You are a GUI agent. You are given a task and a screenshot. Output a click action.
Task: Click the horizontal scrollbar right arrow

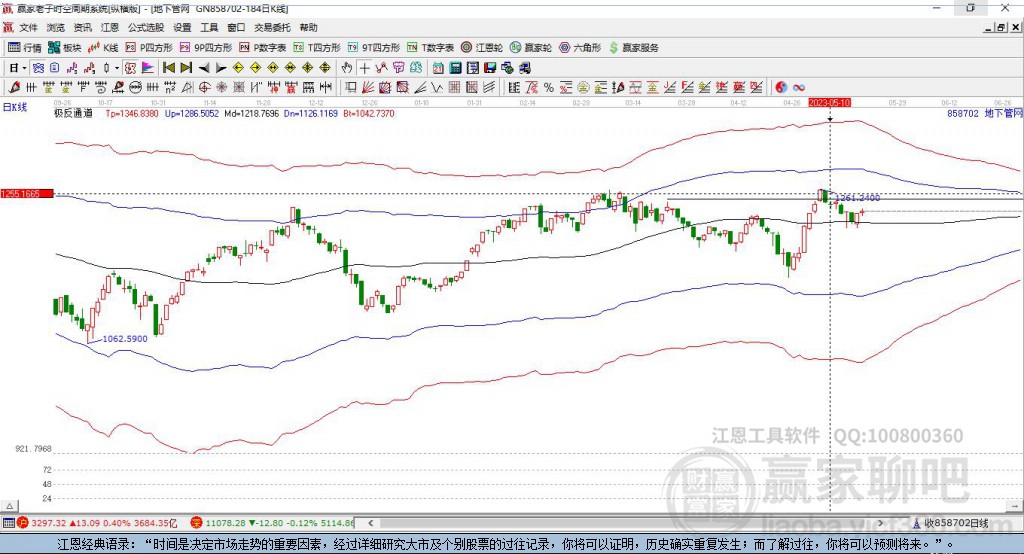(880, 523)
